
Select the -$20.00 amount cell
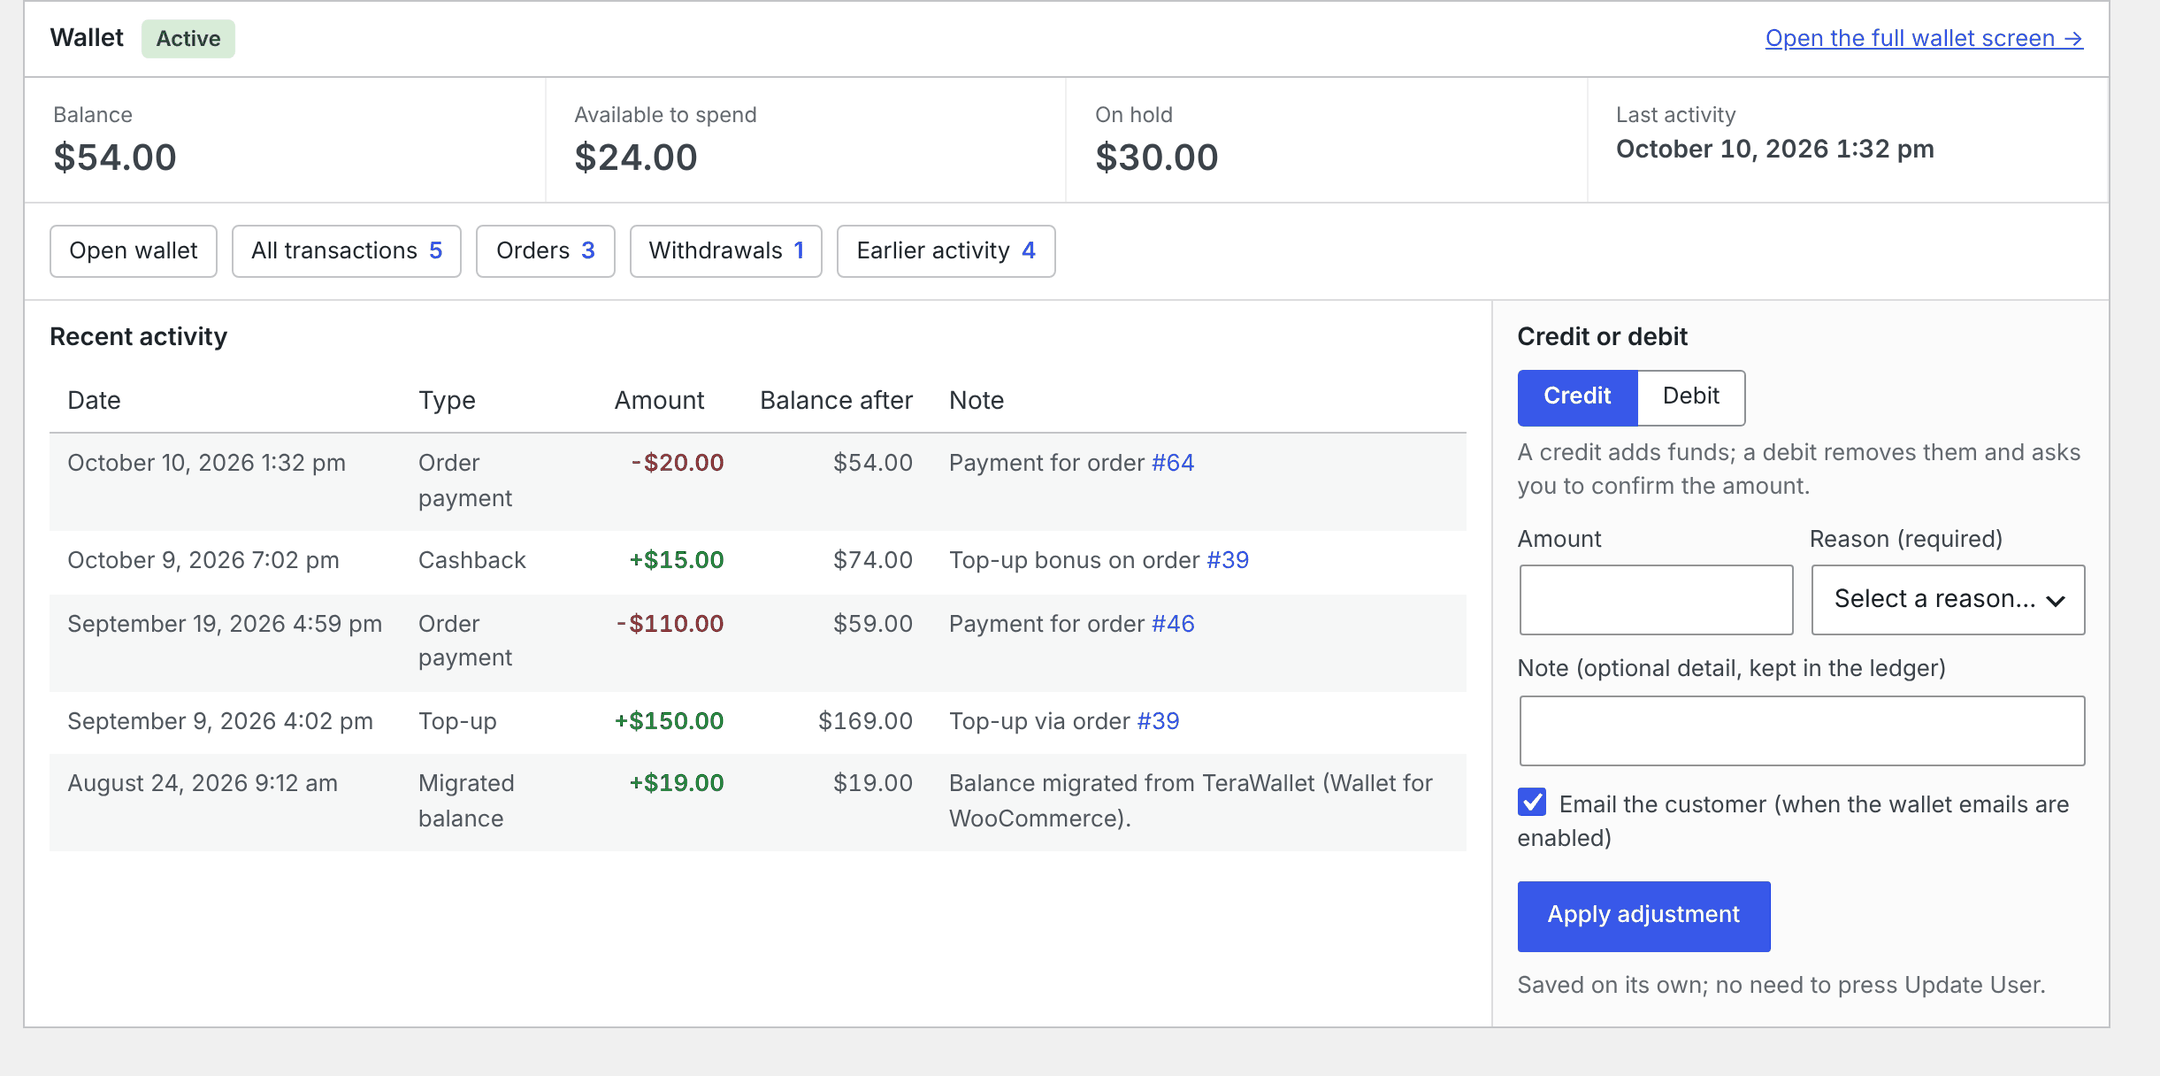[677, 463]
